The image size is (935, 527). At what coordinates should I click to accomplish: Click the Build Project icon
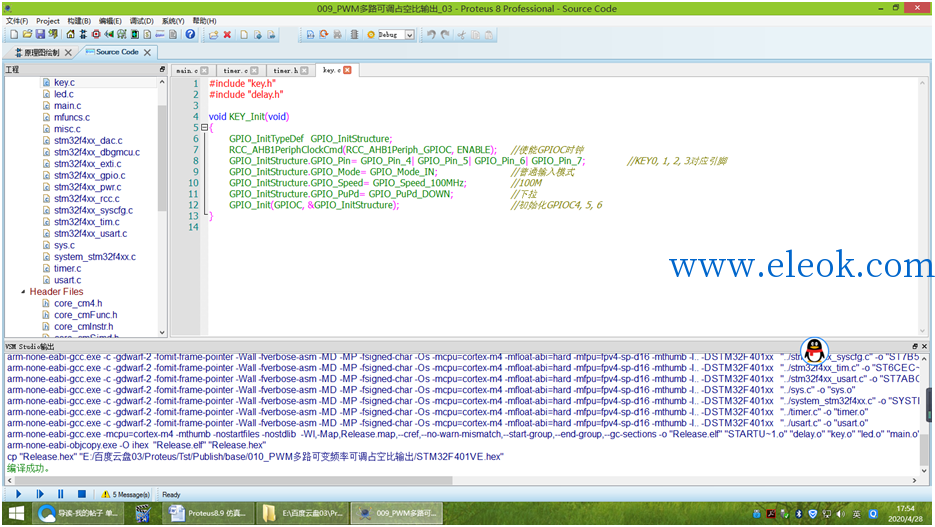pyautogui.click(x=310, y=35)
